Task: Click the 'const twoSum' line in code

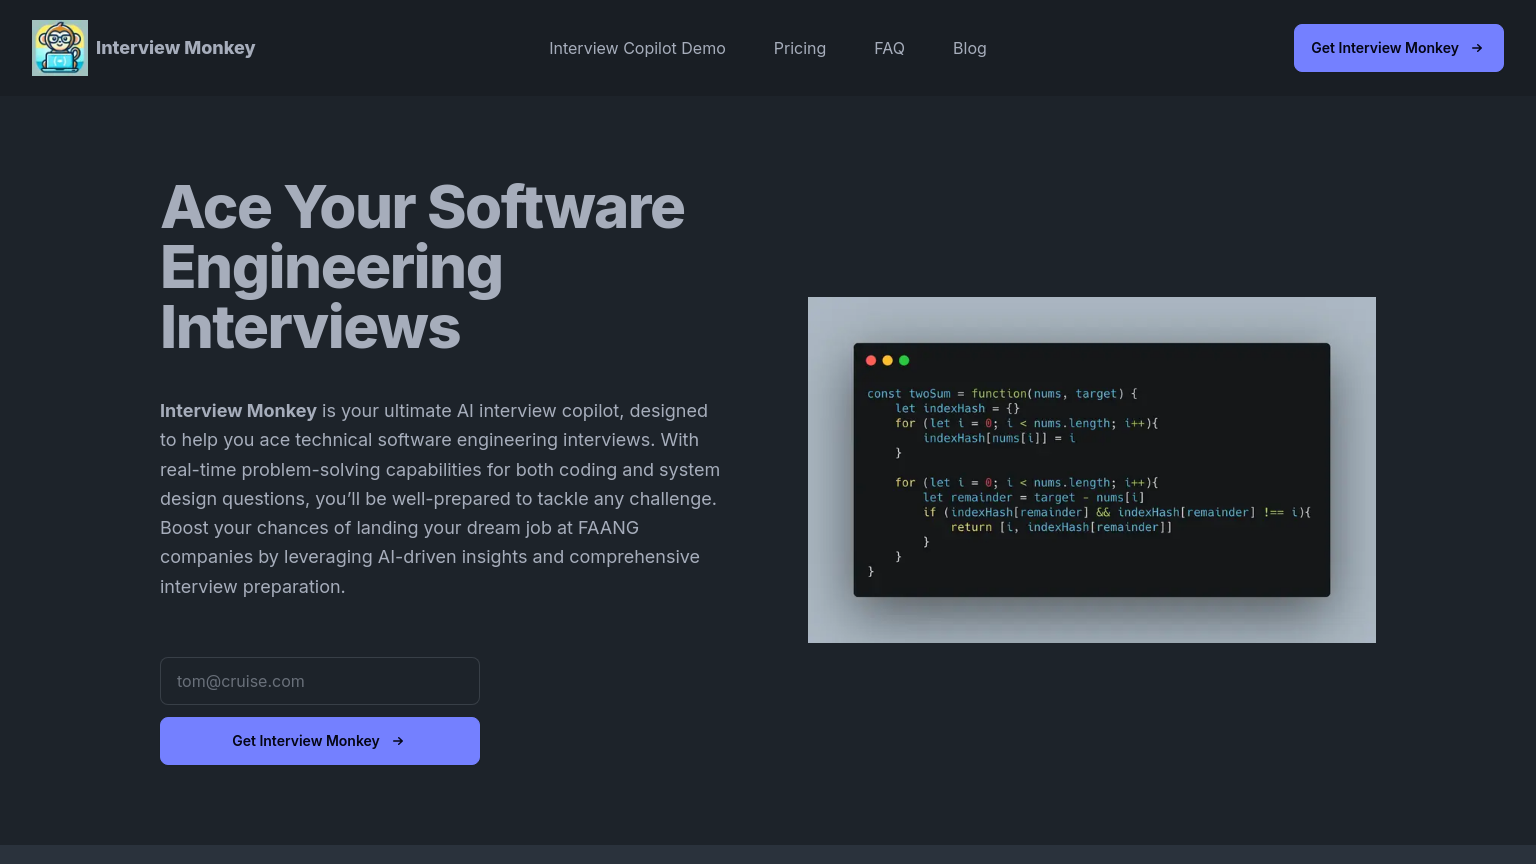Action: [x=1001, y=394]
